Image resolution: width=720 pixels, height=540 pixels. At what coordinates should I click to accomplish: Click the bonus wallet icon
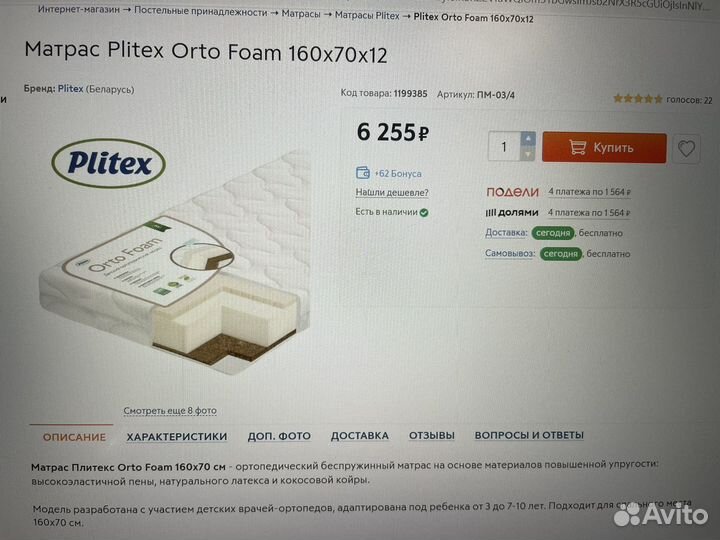tap(363, 173)
